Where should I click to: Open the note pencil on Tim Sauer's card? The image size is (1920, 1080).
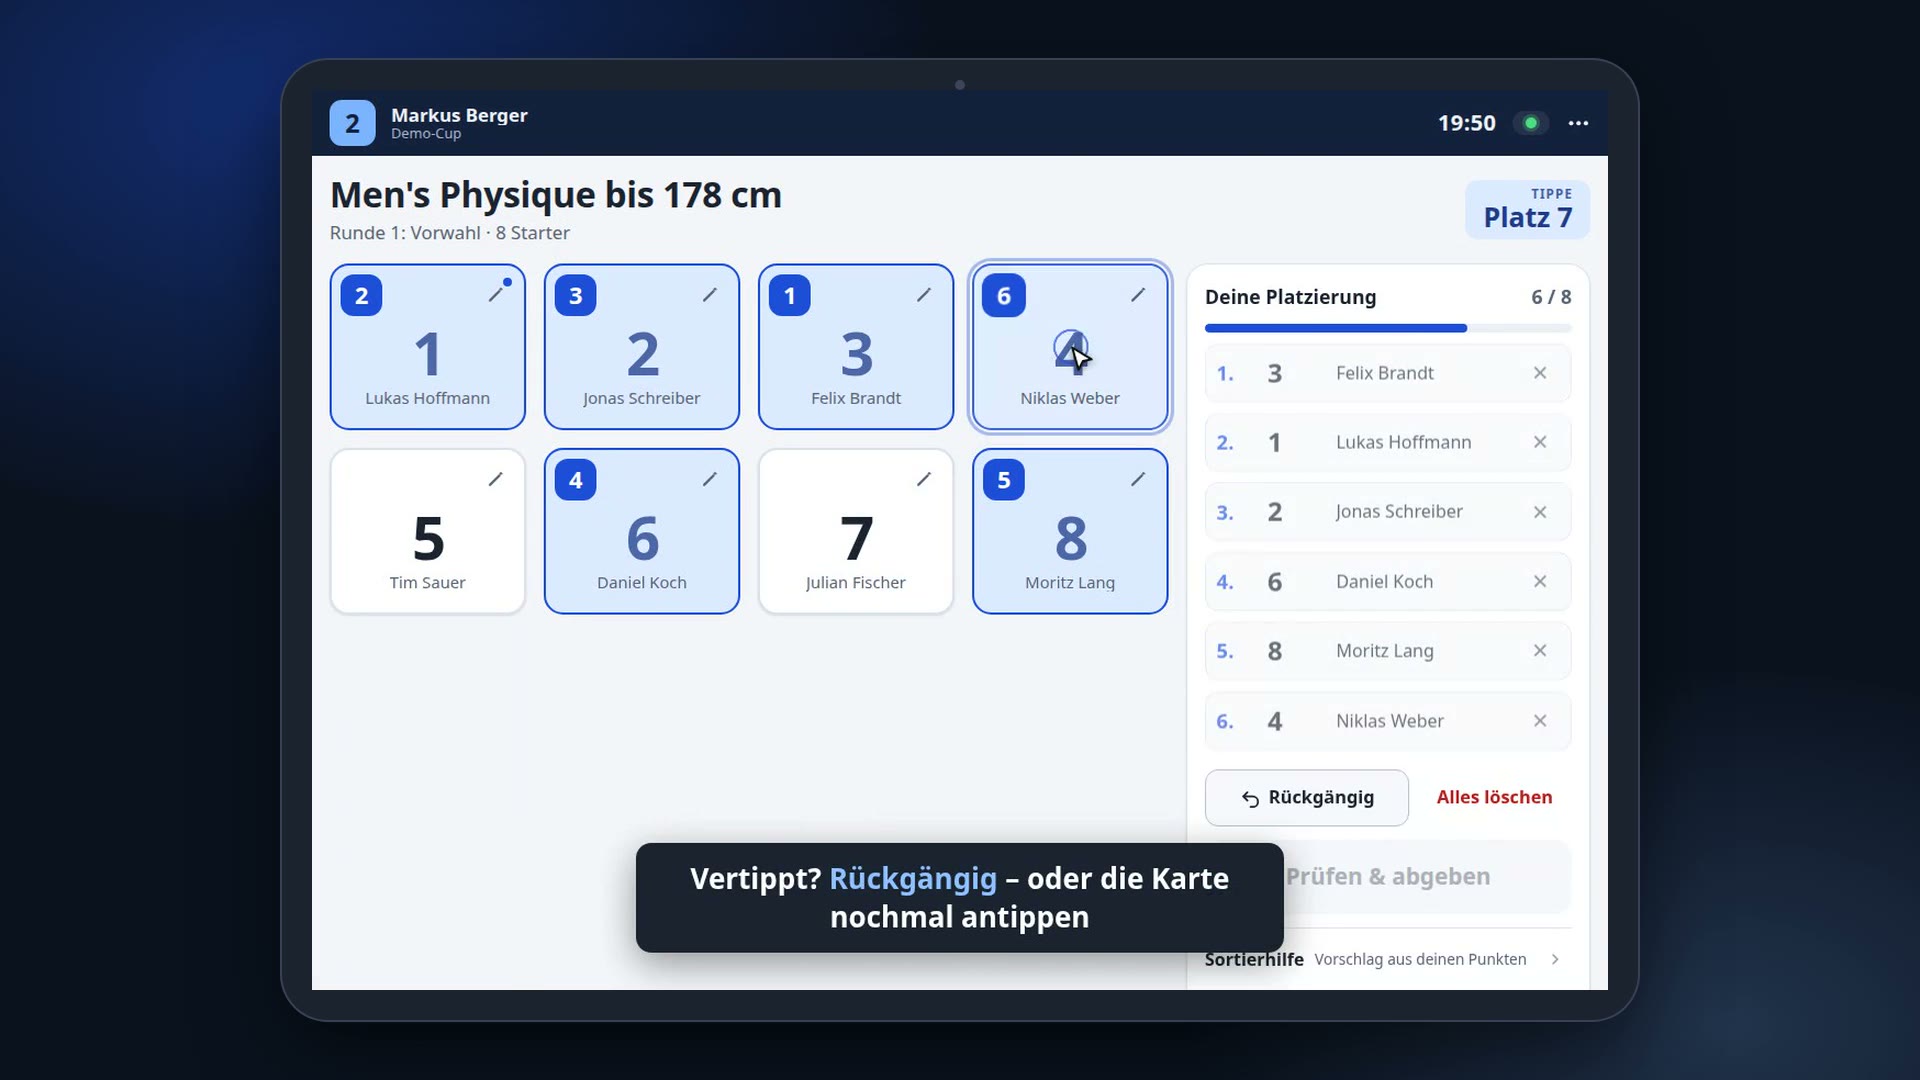click(496, 479)
